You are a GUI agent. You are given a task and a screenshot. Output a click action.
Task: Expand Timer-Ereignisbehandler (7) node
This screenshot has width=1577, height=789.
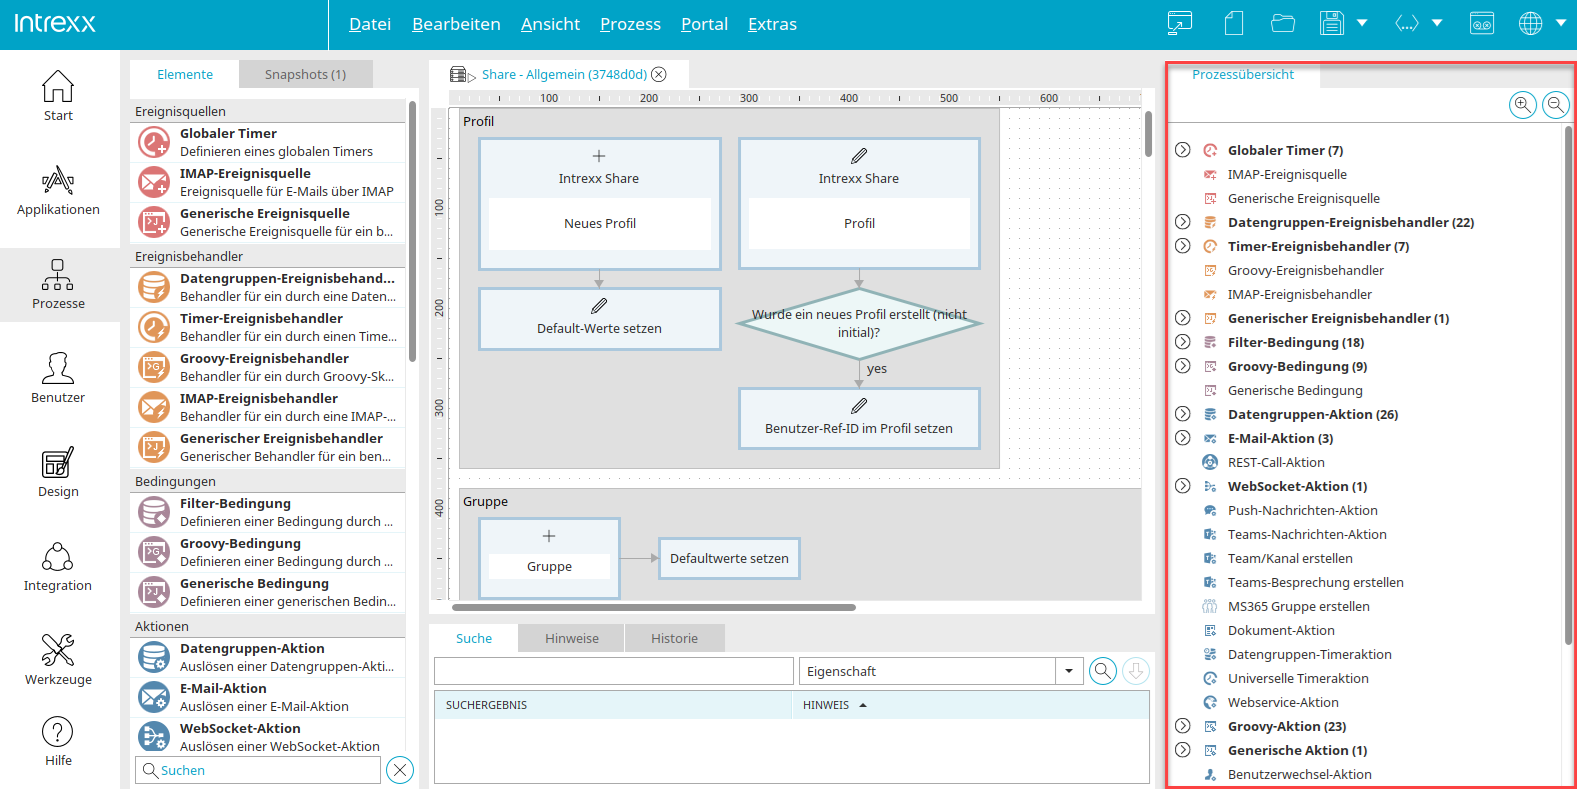[x=1183, y=246]
